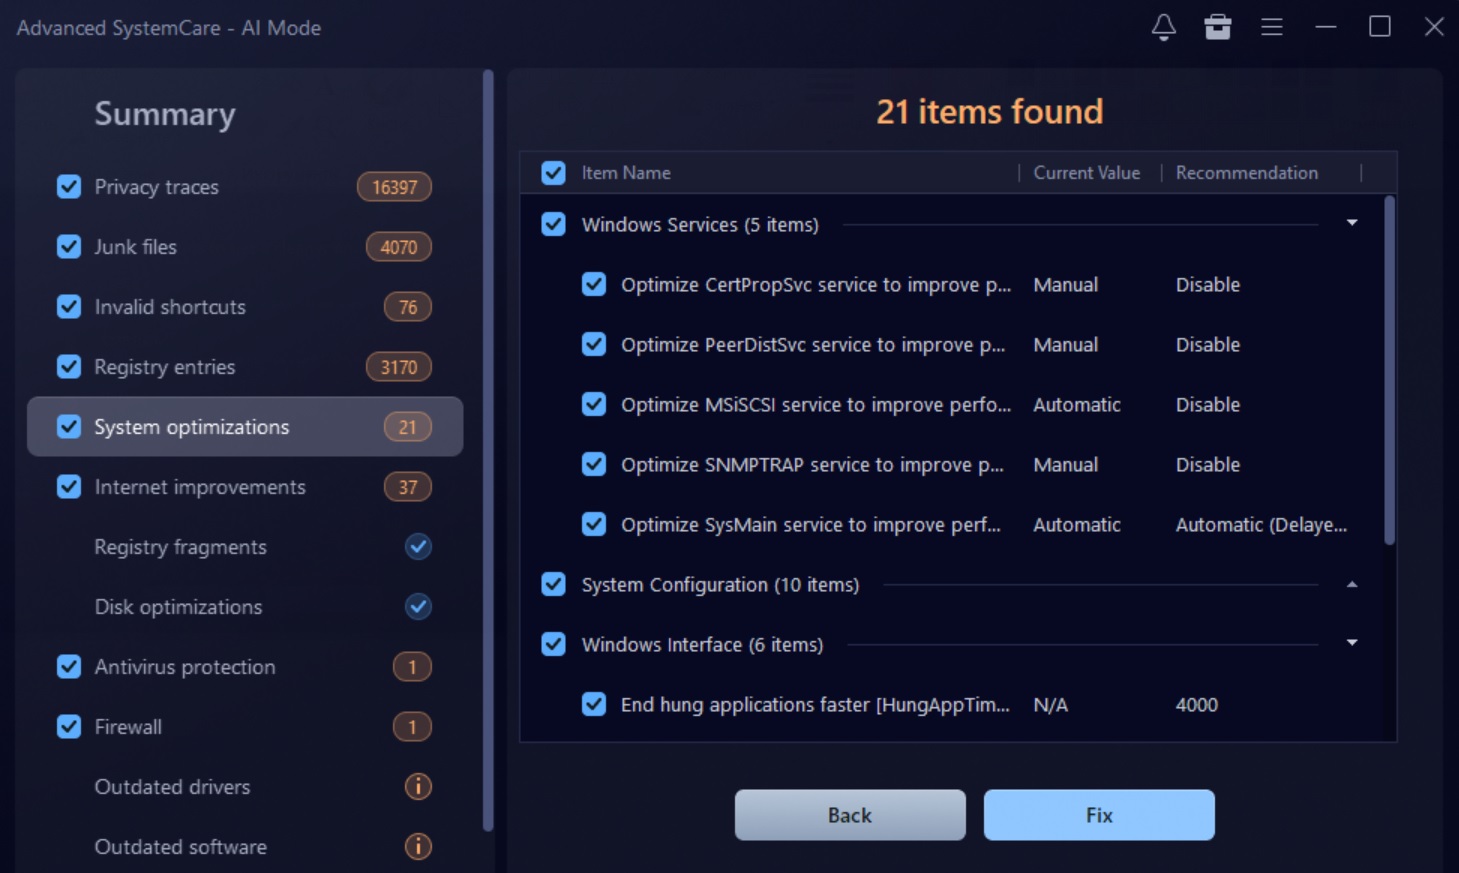Uncheck the Privacy traces checkbox

pos(69,187)
